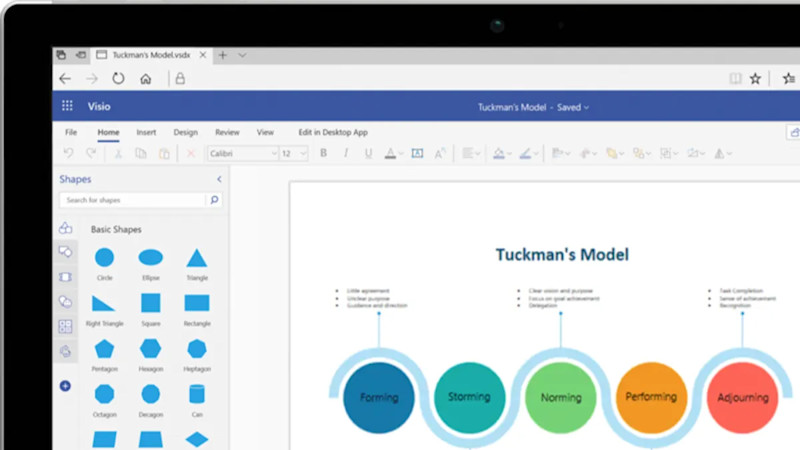Image resolution: width=800 pixels, height=450 pixels.
Task: Click the Redo icon in ribbon
Action: click(x=91, y=153)
